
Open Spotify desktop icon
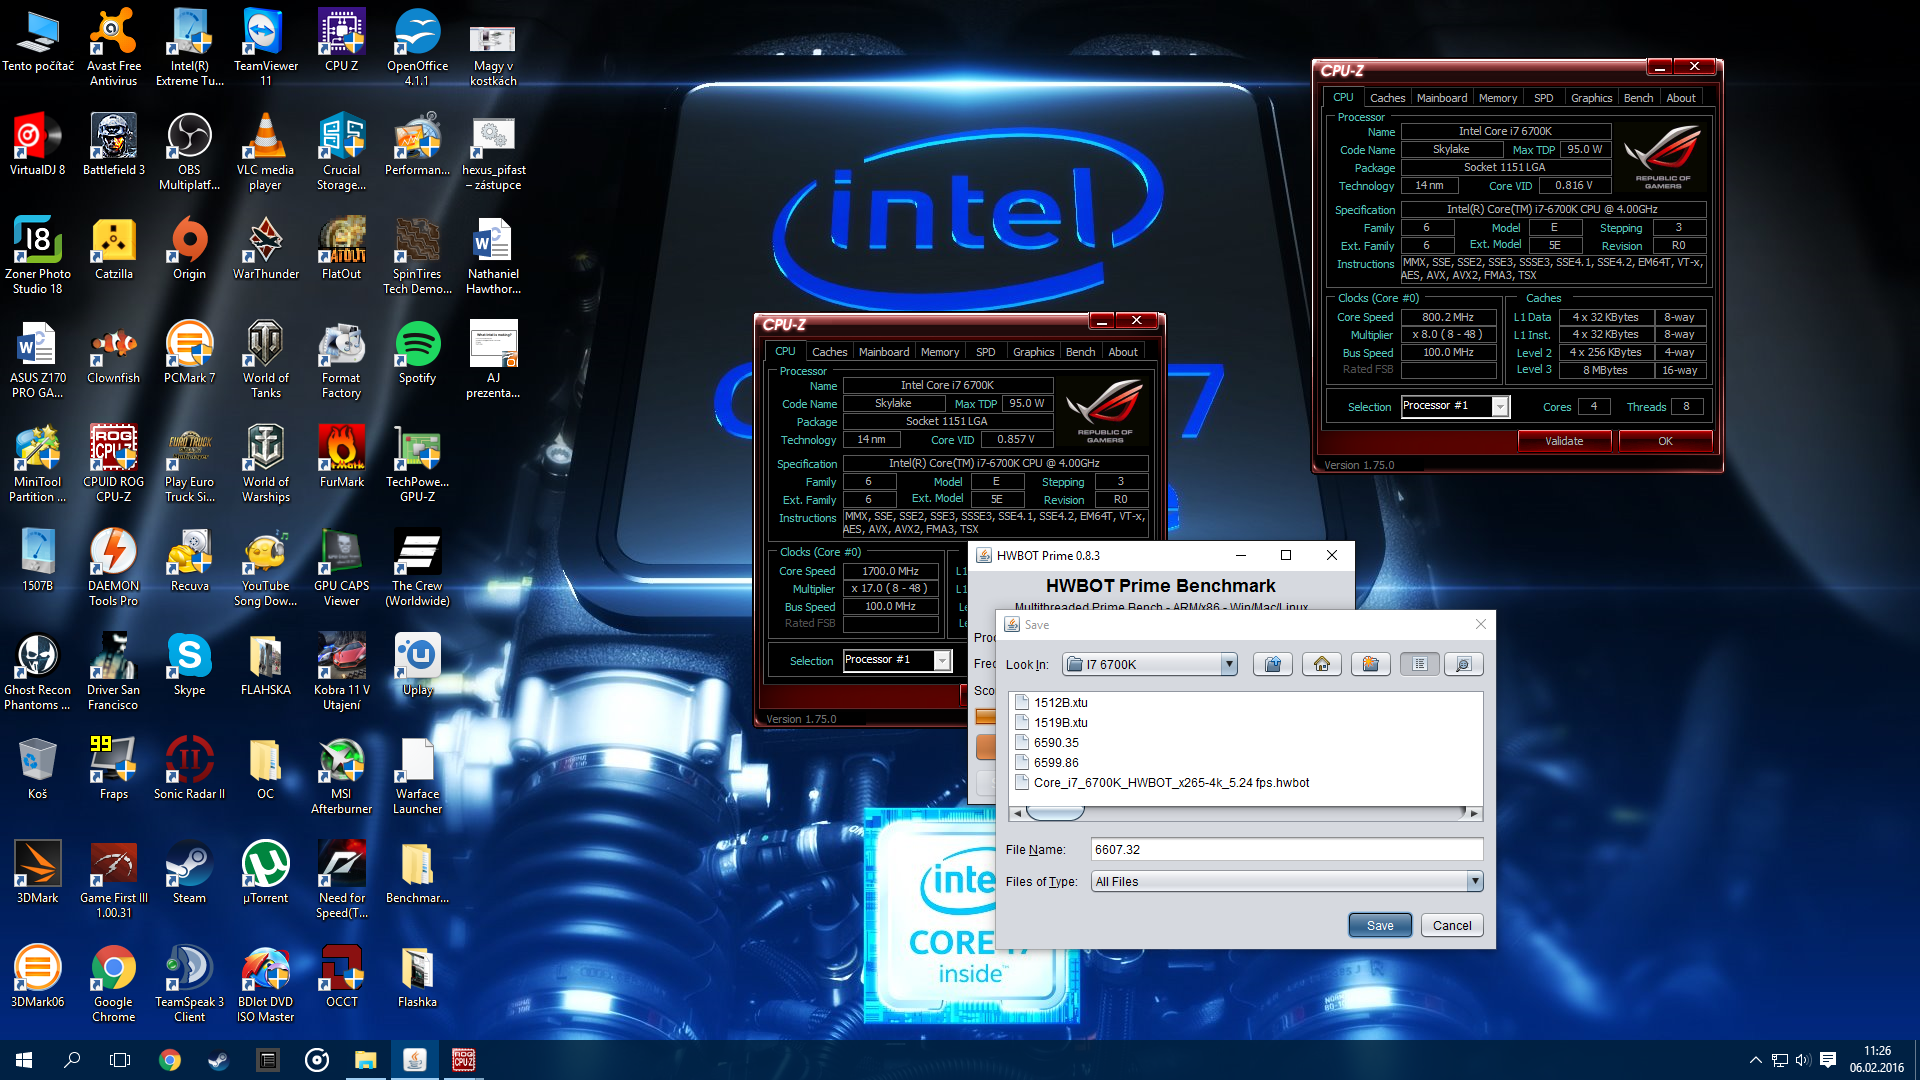[x=417, y=352]
